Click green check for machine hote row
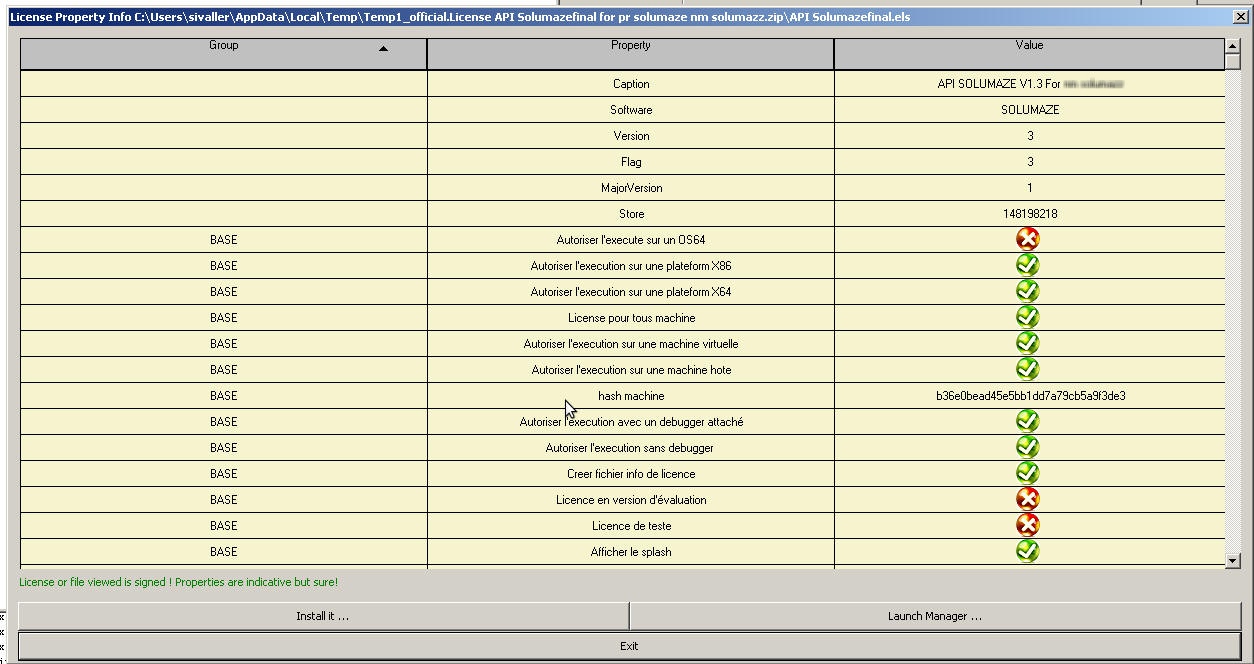 [1027, 369]
